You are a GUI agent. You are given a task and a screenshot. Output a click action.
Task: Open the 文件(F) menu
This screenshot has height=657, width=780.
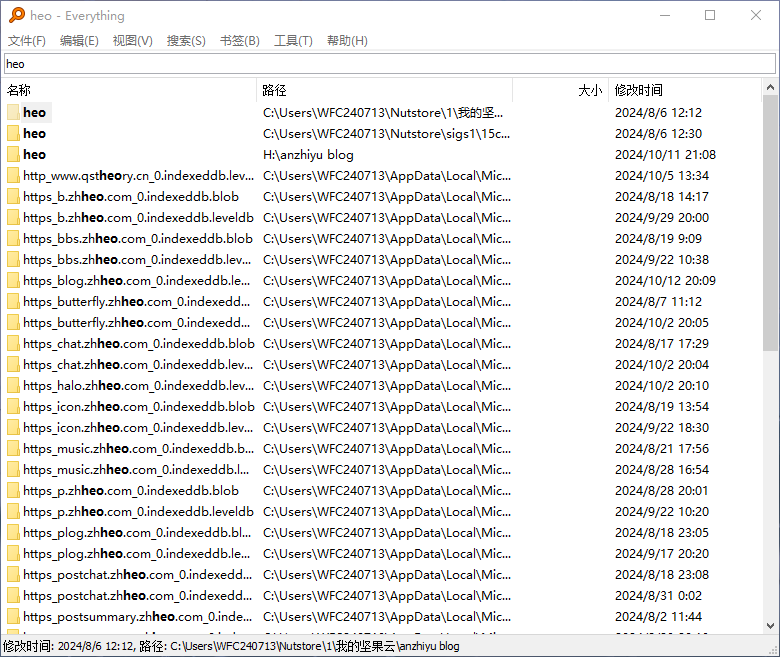pos(27,41)
